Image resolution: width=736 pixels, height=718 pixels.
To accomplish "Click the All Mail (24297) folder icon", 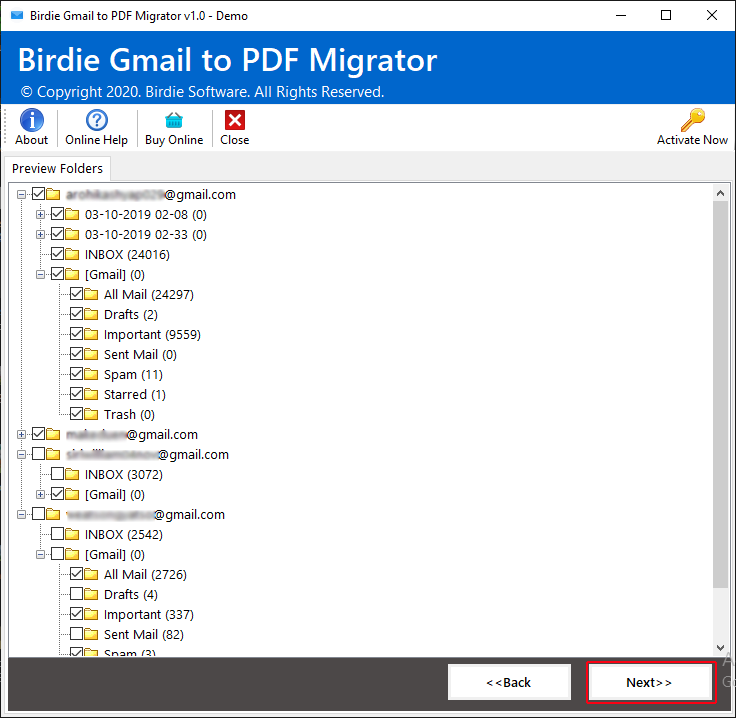I will (91, 294).
